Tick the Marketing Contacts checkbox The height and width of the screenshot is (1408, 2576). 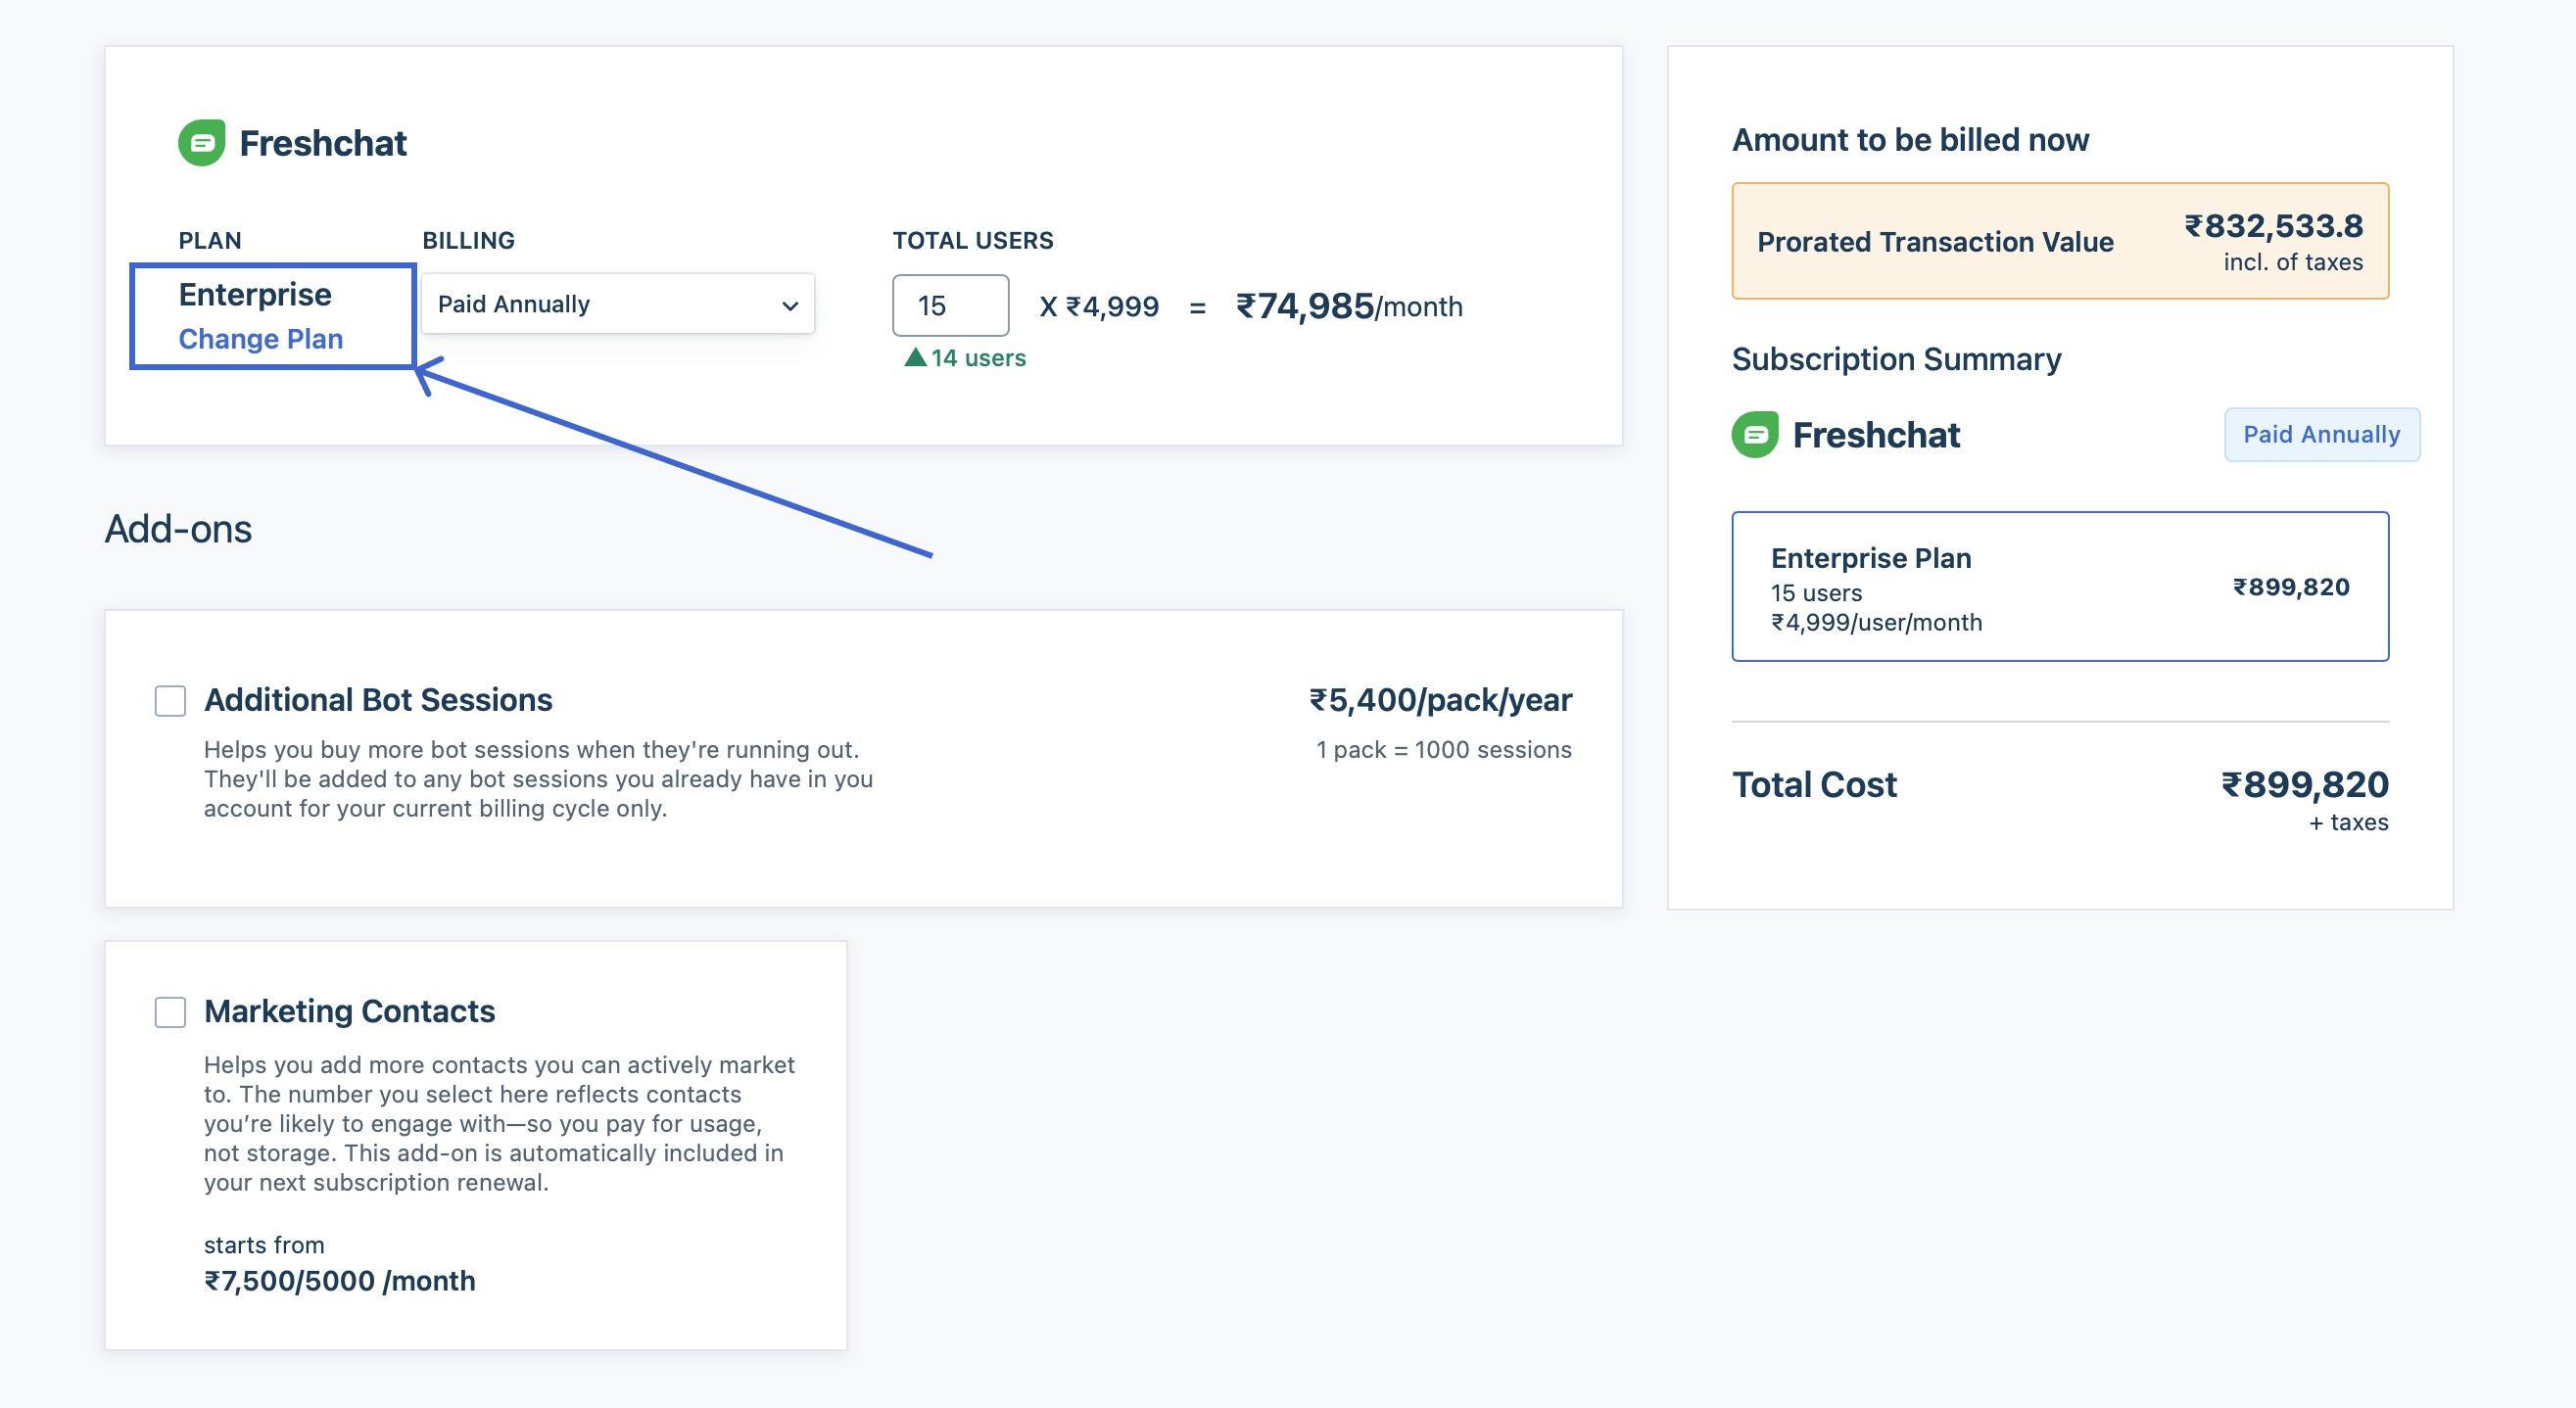pos(171,1012)
